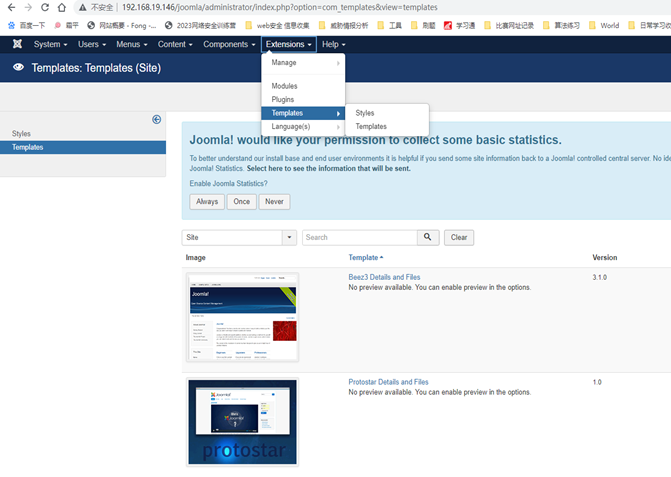Open the 百度一下 bookmark
Screen dimensions: 671x477
pos(27,26)
